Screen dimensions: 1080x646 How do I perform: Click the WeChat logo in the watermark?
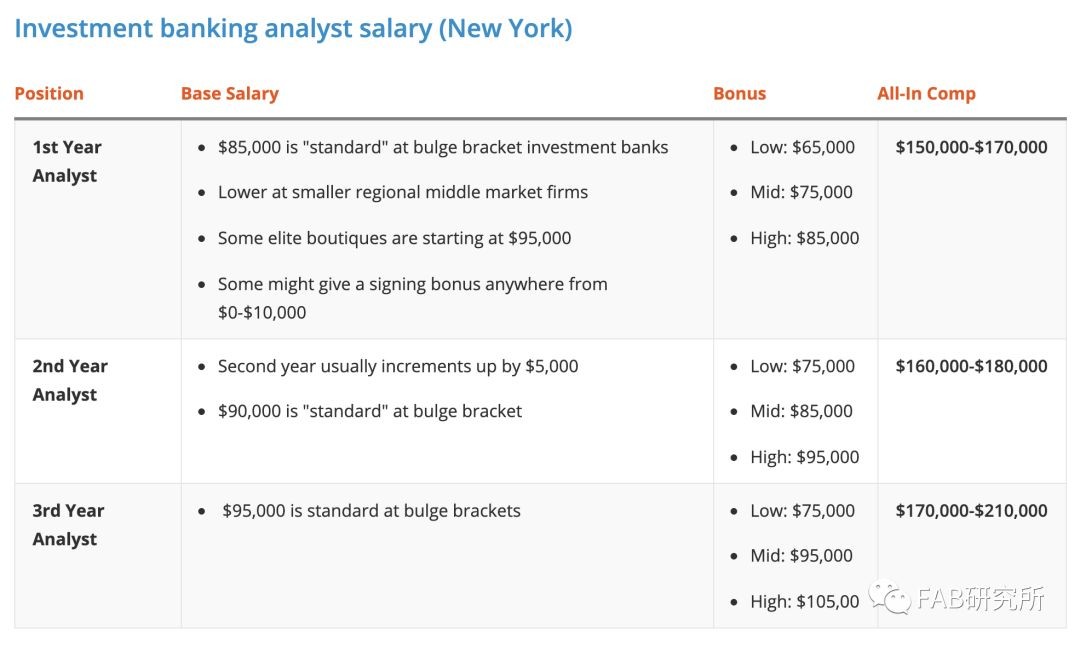889,597
